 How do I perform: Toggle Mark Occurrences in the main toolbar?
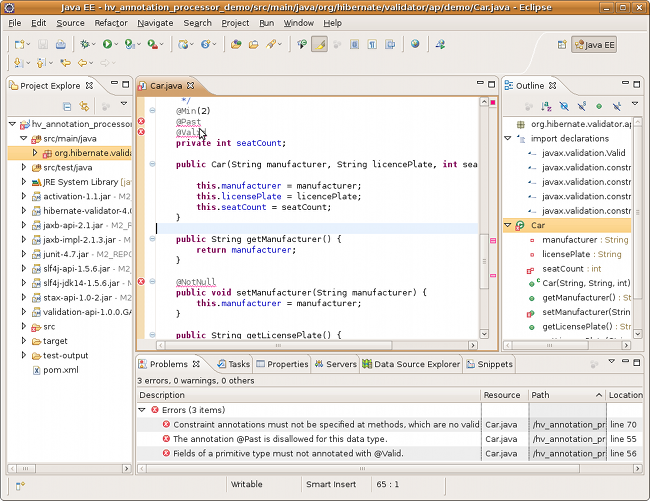[x=320, y=44]
